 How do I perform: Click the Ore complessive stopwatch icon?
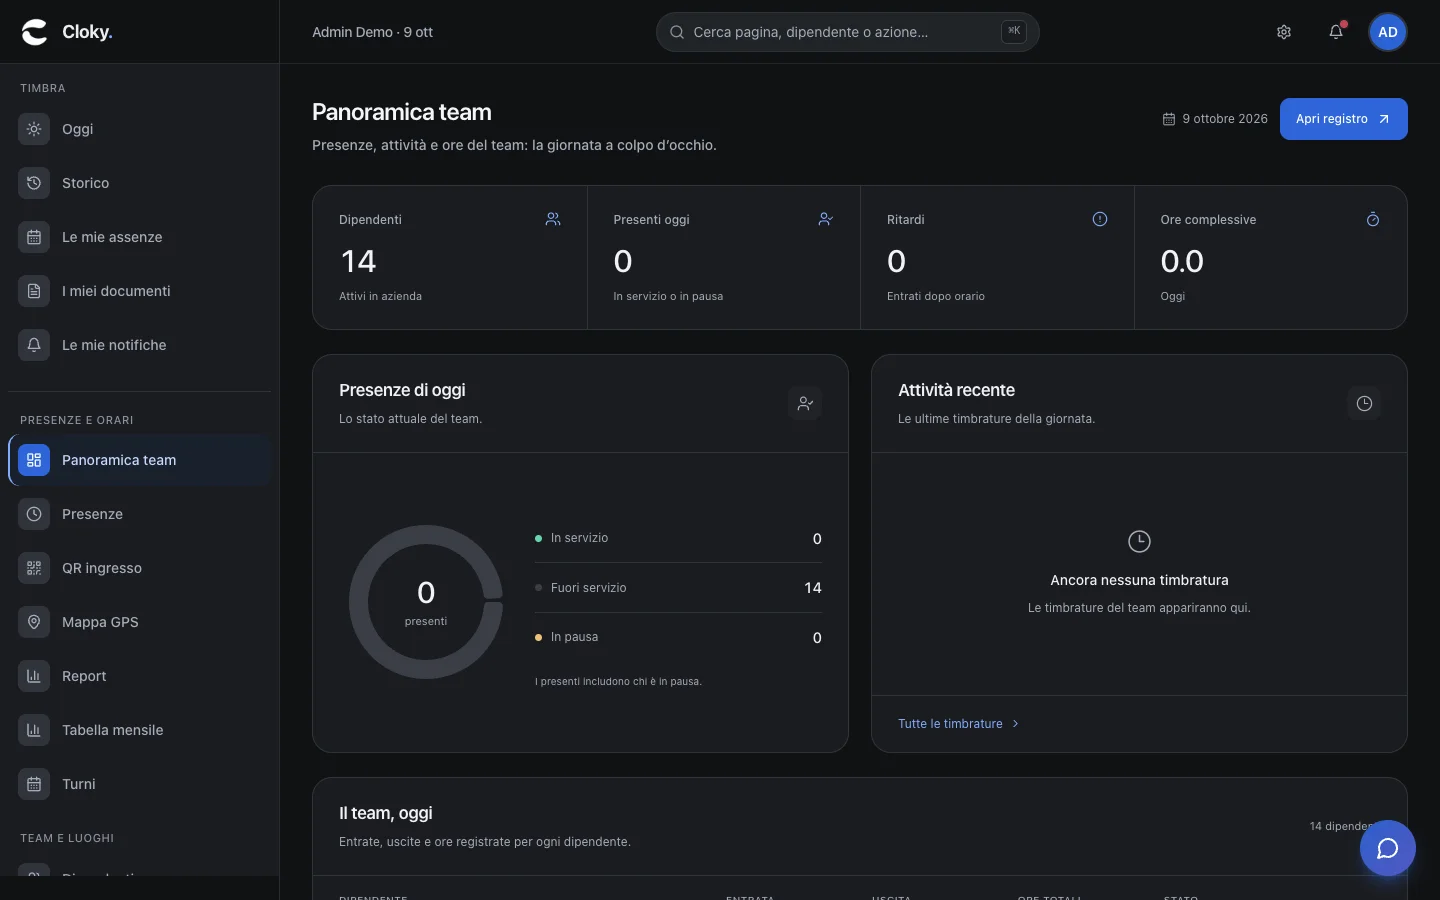point(1373,219)
